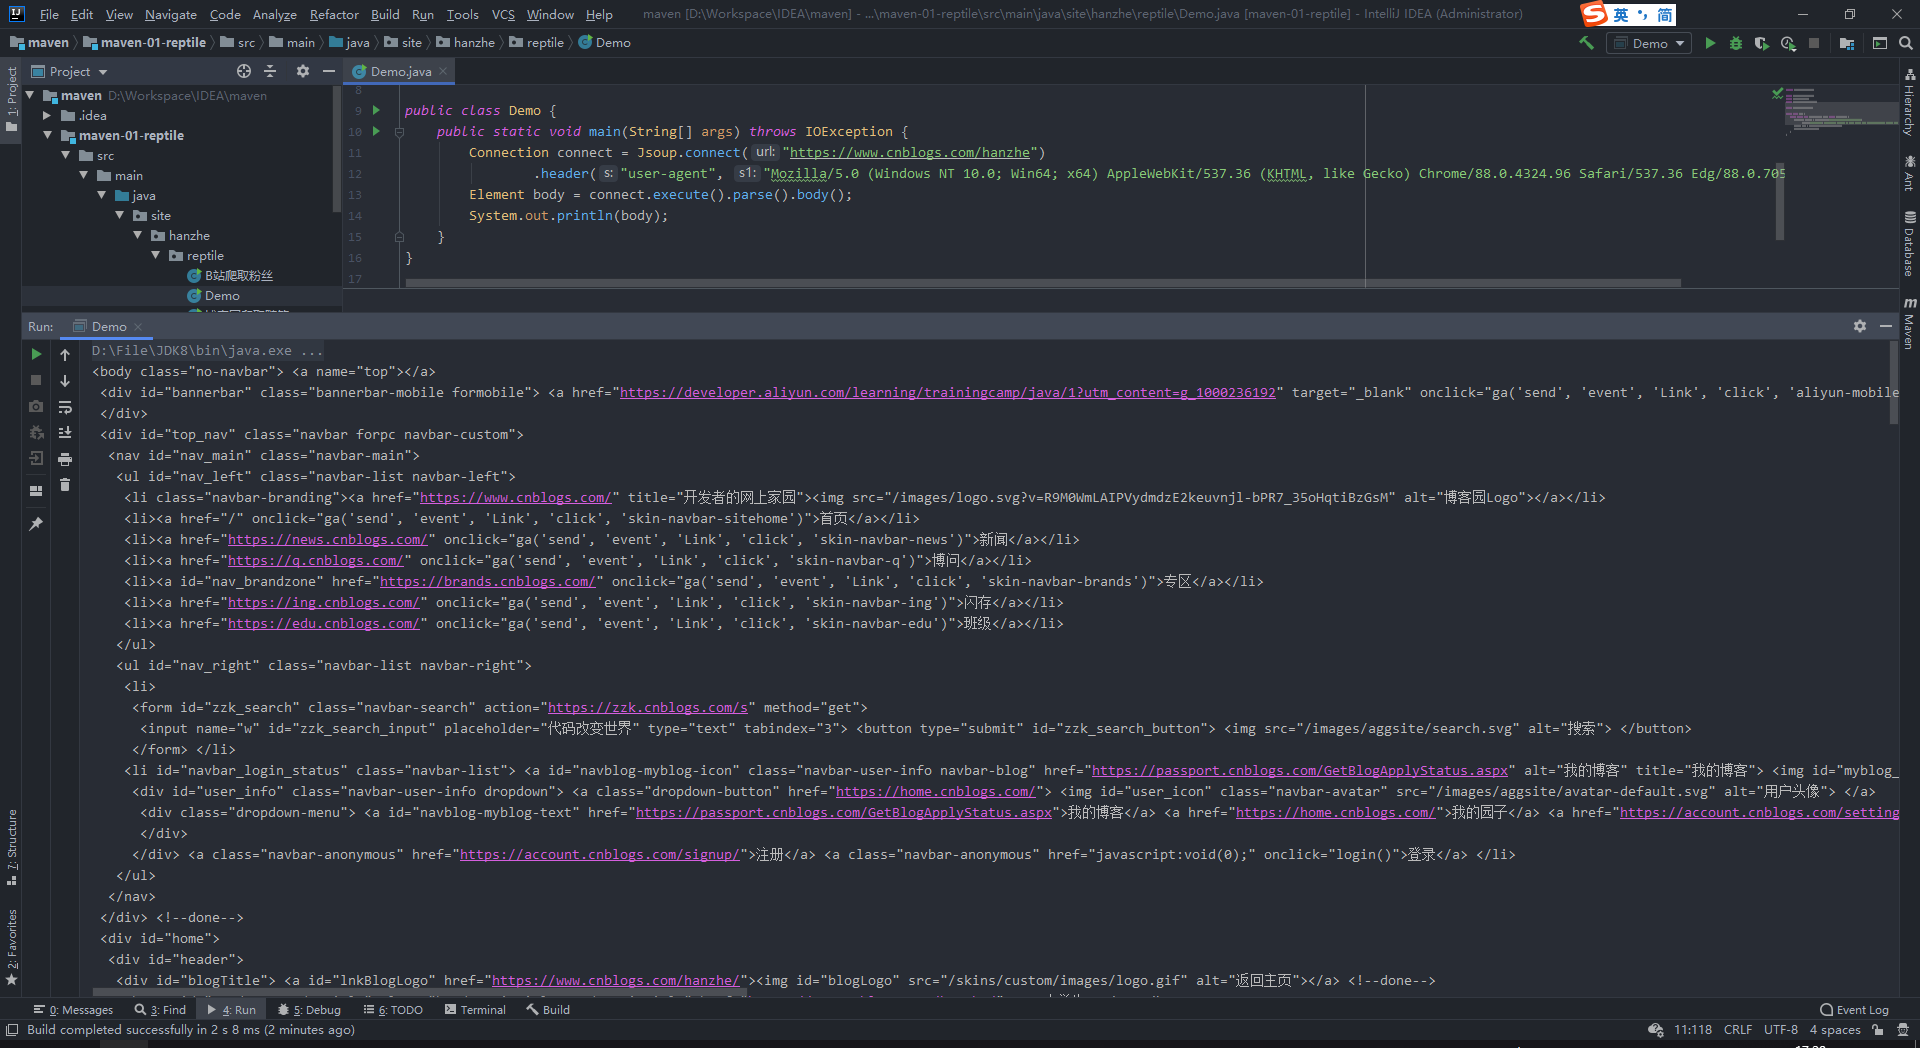Click the Restore Layout icon in Run panel
The width and height of the screenshot is (1920, 1048).
click(x=36, y=491)
